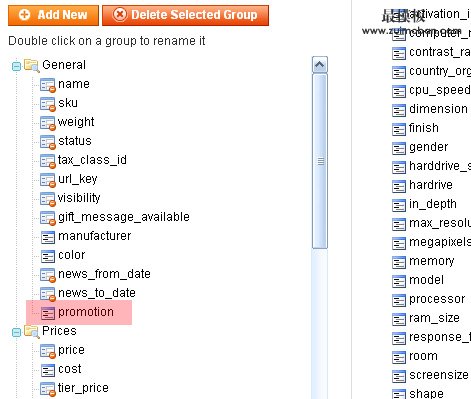Select the status attribute

coord(75,141)
